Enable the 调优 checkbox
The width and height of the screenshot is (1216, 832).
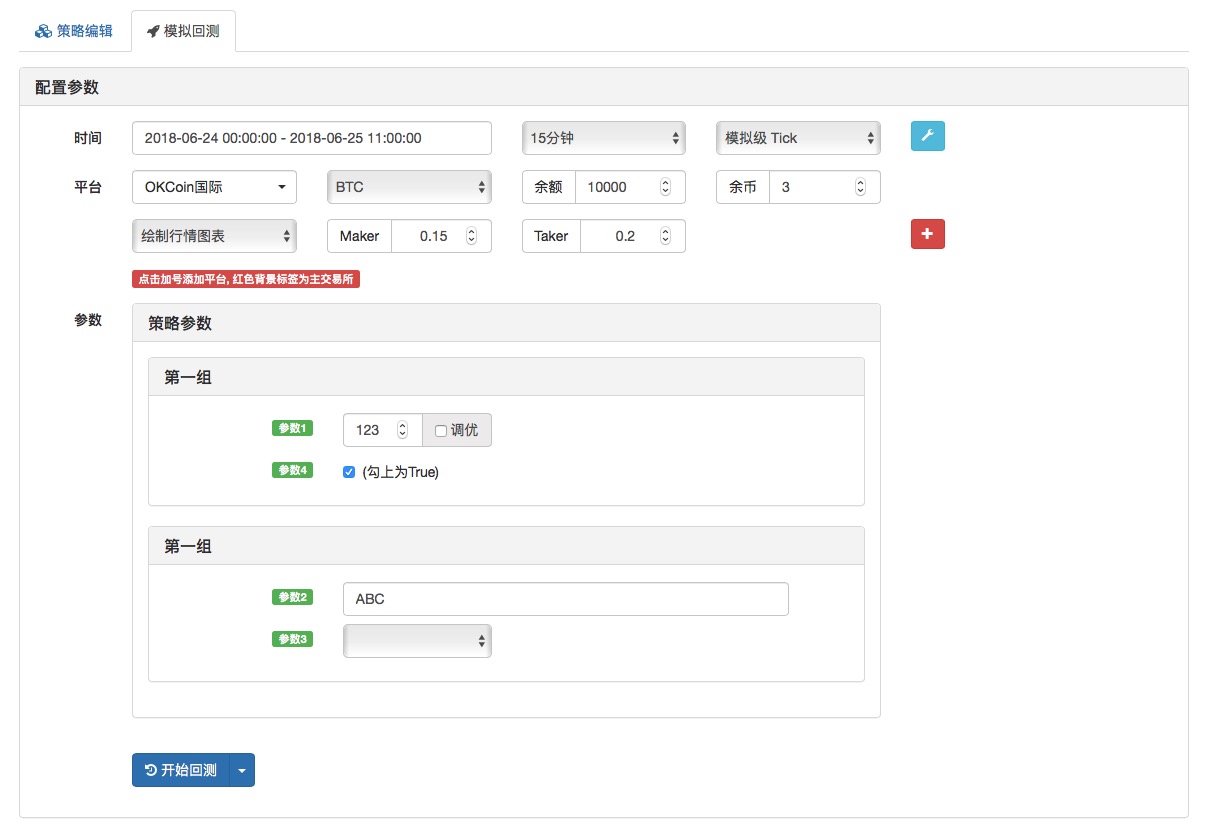click(441, 430)
